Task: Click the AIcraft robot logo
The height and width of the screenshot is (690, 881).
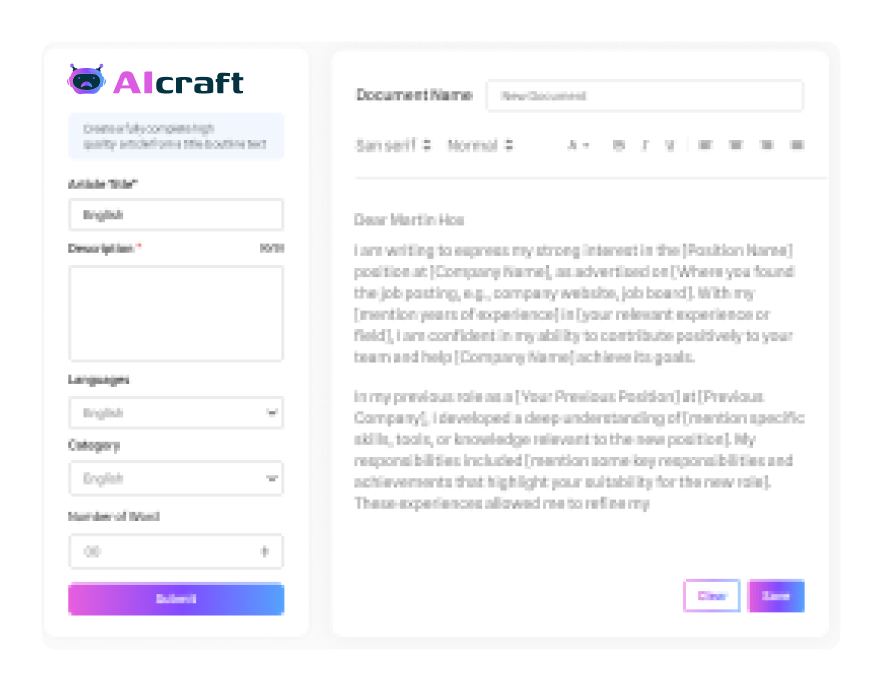Action: [x=86, y=80]
